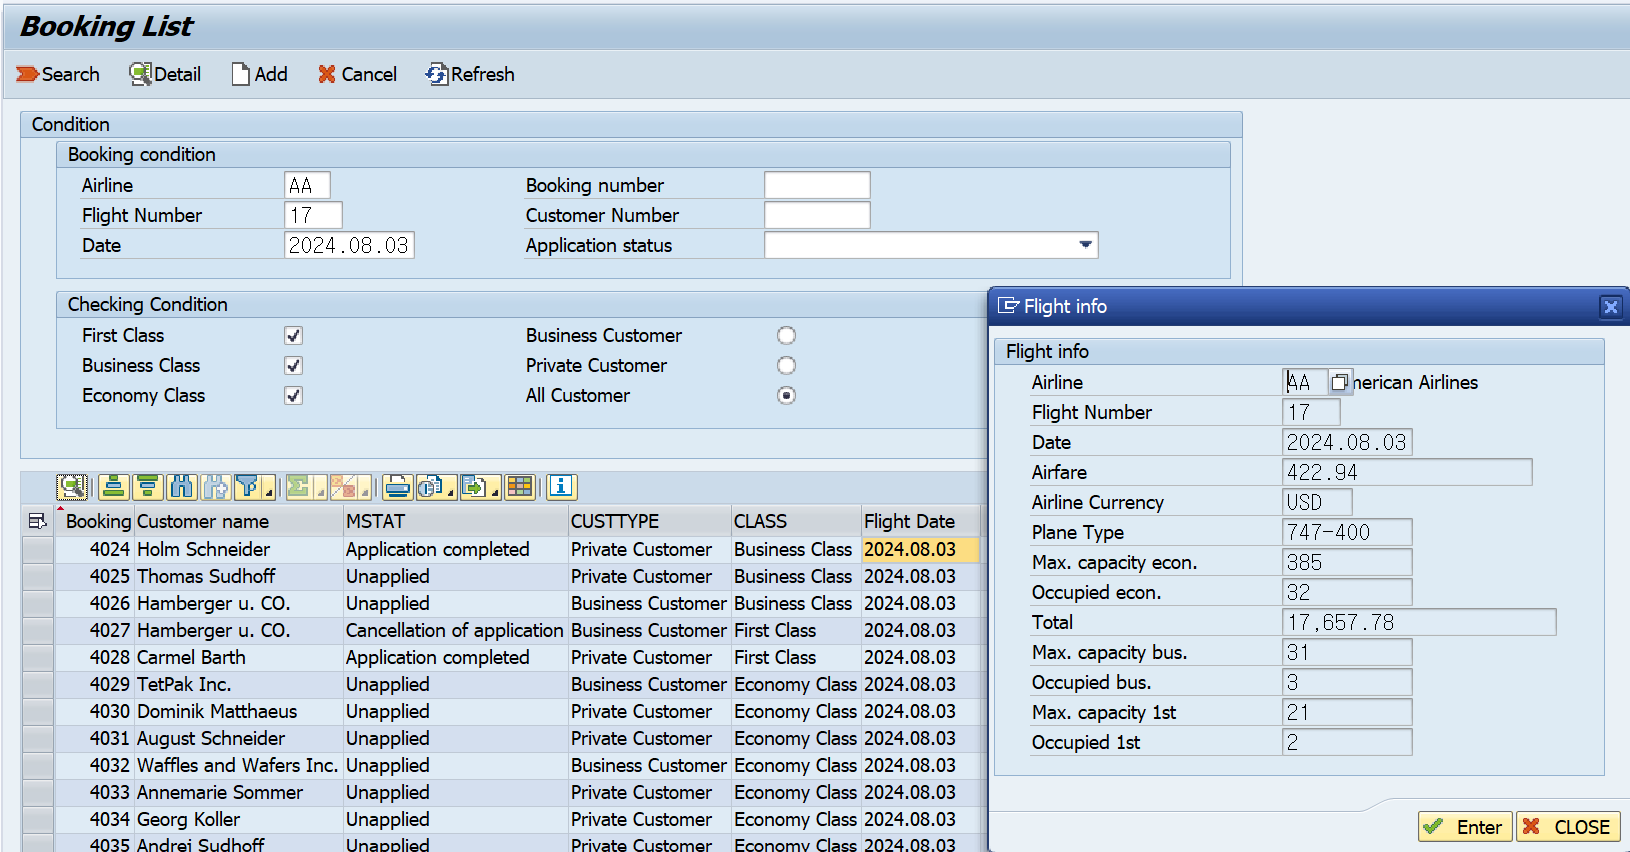The height and width of the screenshot is (852, 1630).
Task: Click the Subtotals icon
Action: (x=343, y=487)
